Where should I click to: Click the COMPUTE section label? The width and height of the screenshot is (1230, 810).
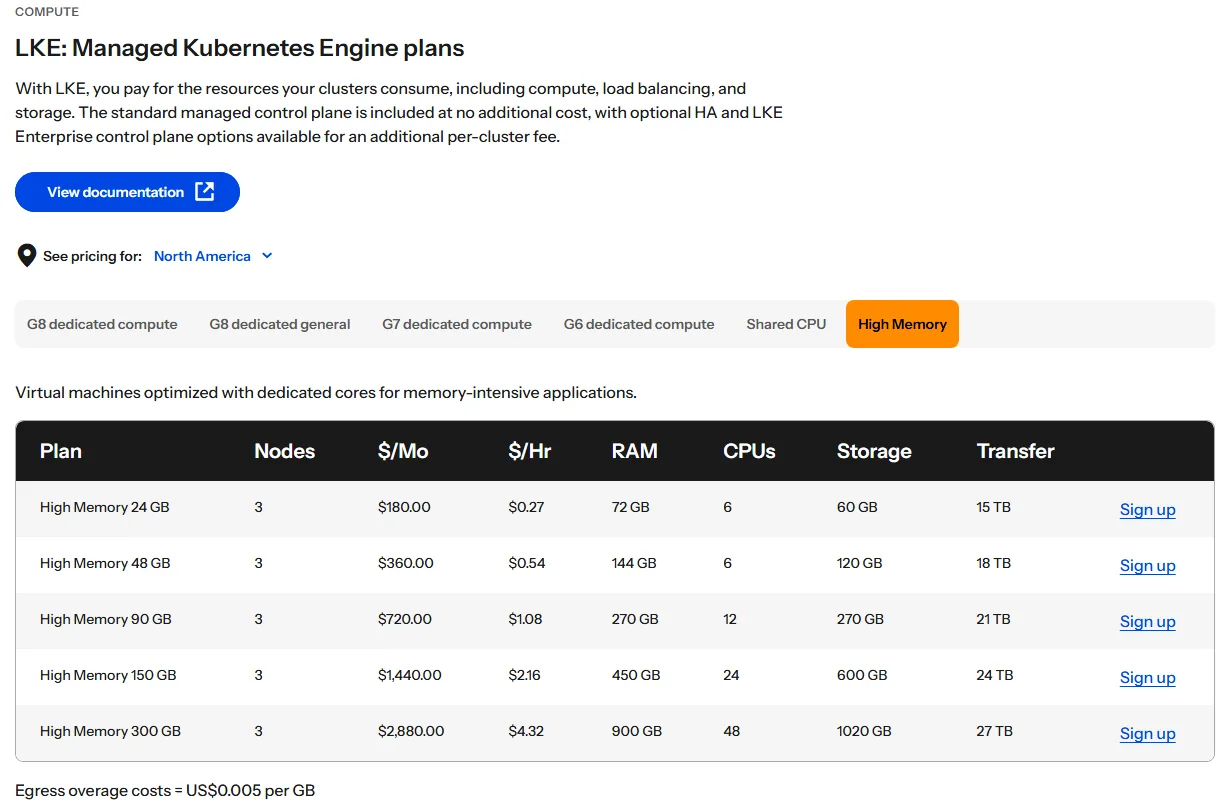click(x=47, y=12)
